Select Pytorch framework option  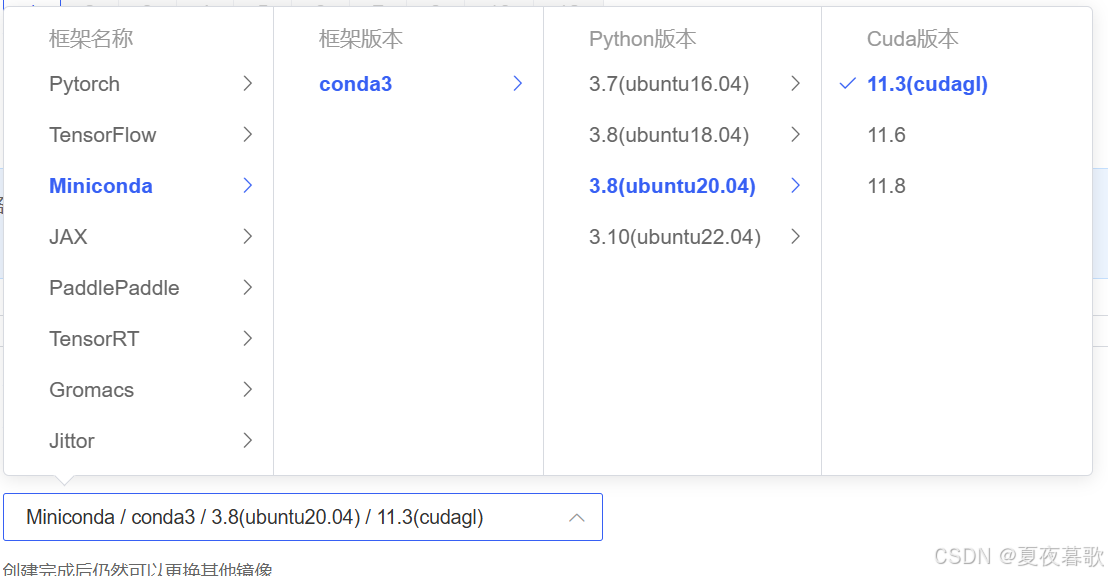pos(84,84)
